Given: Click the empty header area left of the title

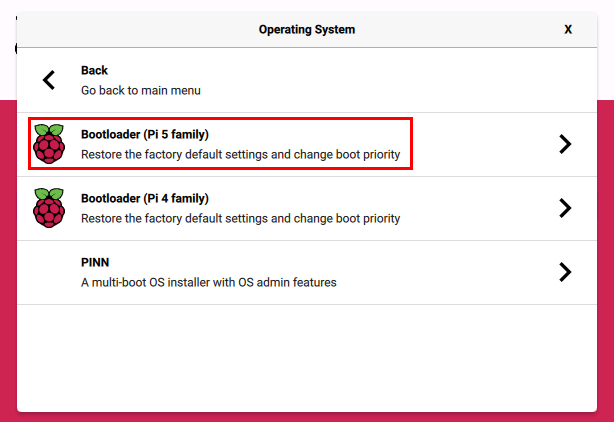Looking at the screenshot, I should [130, 29].
